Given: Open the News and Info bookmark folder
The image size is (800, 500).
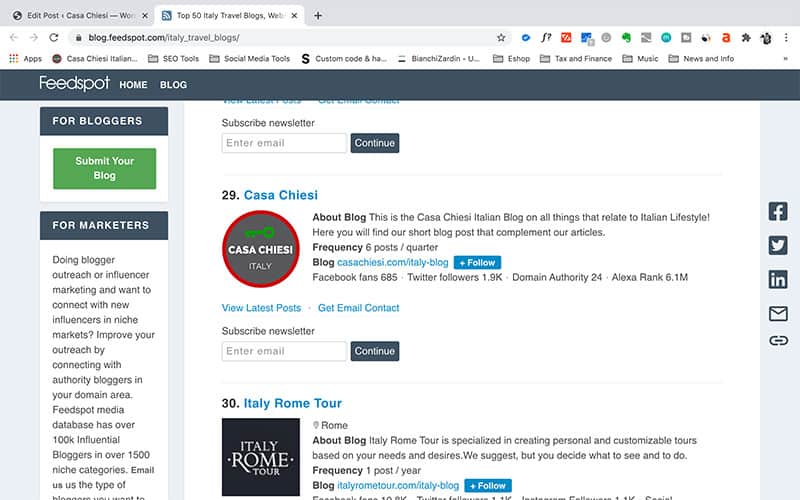Looking at the screenshot, I should tap(702, 59).
